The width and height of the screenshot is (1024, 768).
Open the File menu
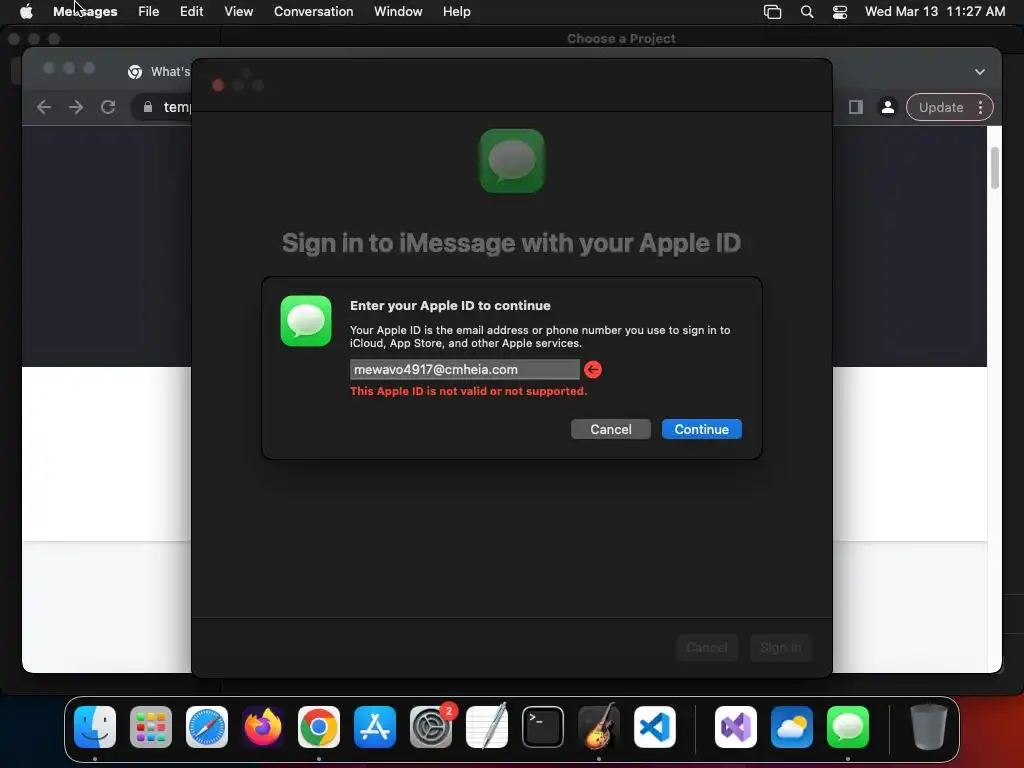(x=148, y=11)
